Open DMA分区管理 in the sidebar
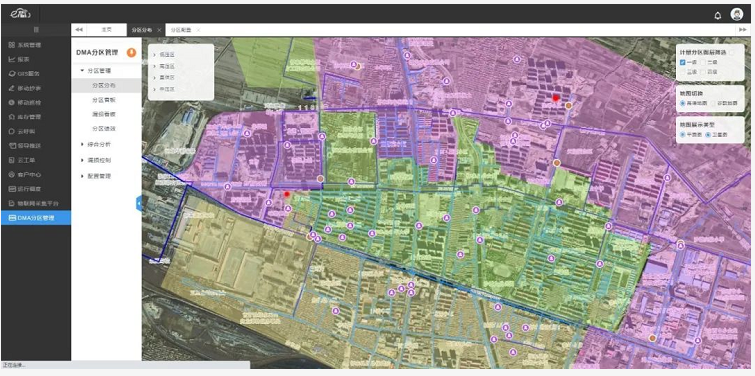Screen dimensions: 755x376 click(x=36, y=218)
